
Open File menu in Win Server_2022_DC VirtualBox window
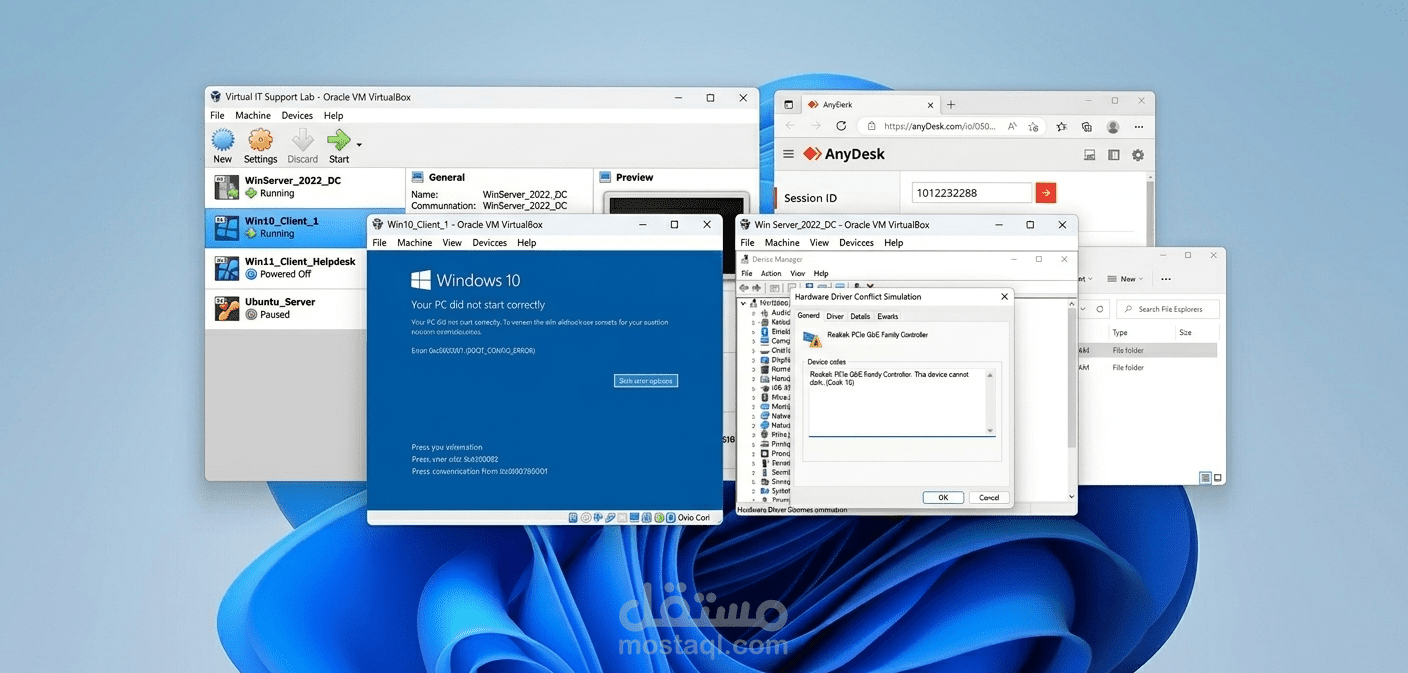coord(747,243)
